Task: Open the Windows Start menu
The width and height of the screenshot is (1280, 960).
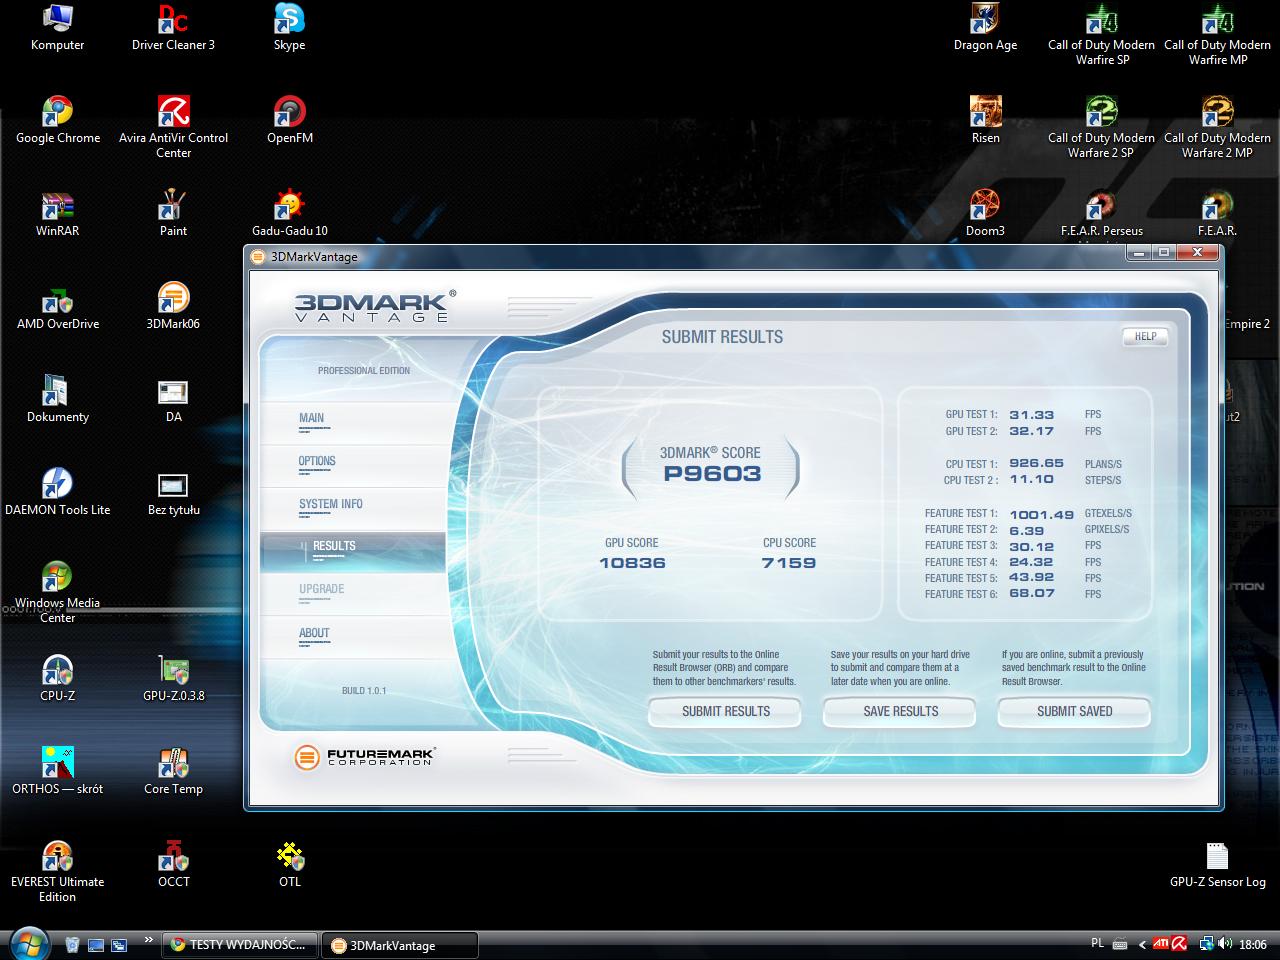Action: point(28,943)
